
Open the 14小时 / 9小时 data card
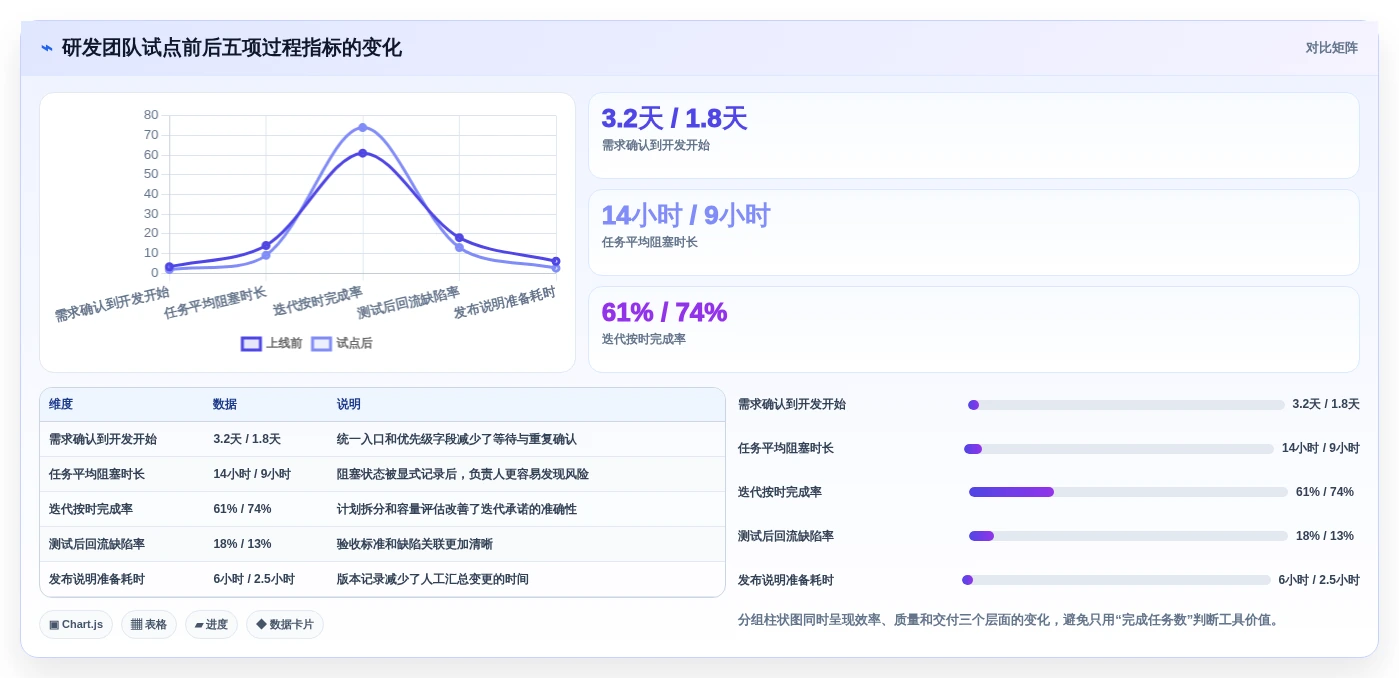pyautogui.click(x=974, y=233)
